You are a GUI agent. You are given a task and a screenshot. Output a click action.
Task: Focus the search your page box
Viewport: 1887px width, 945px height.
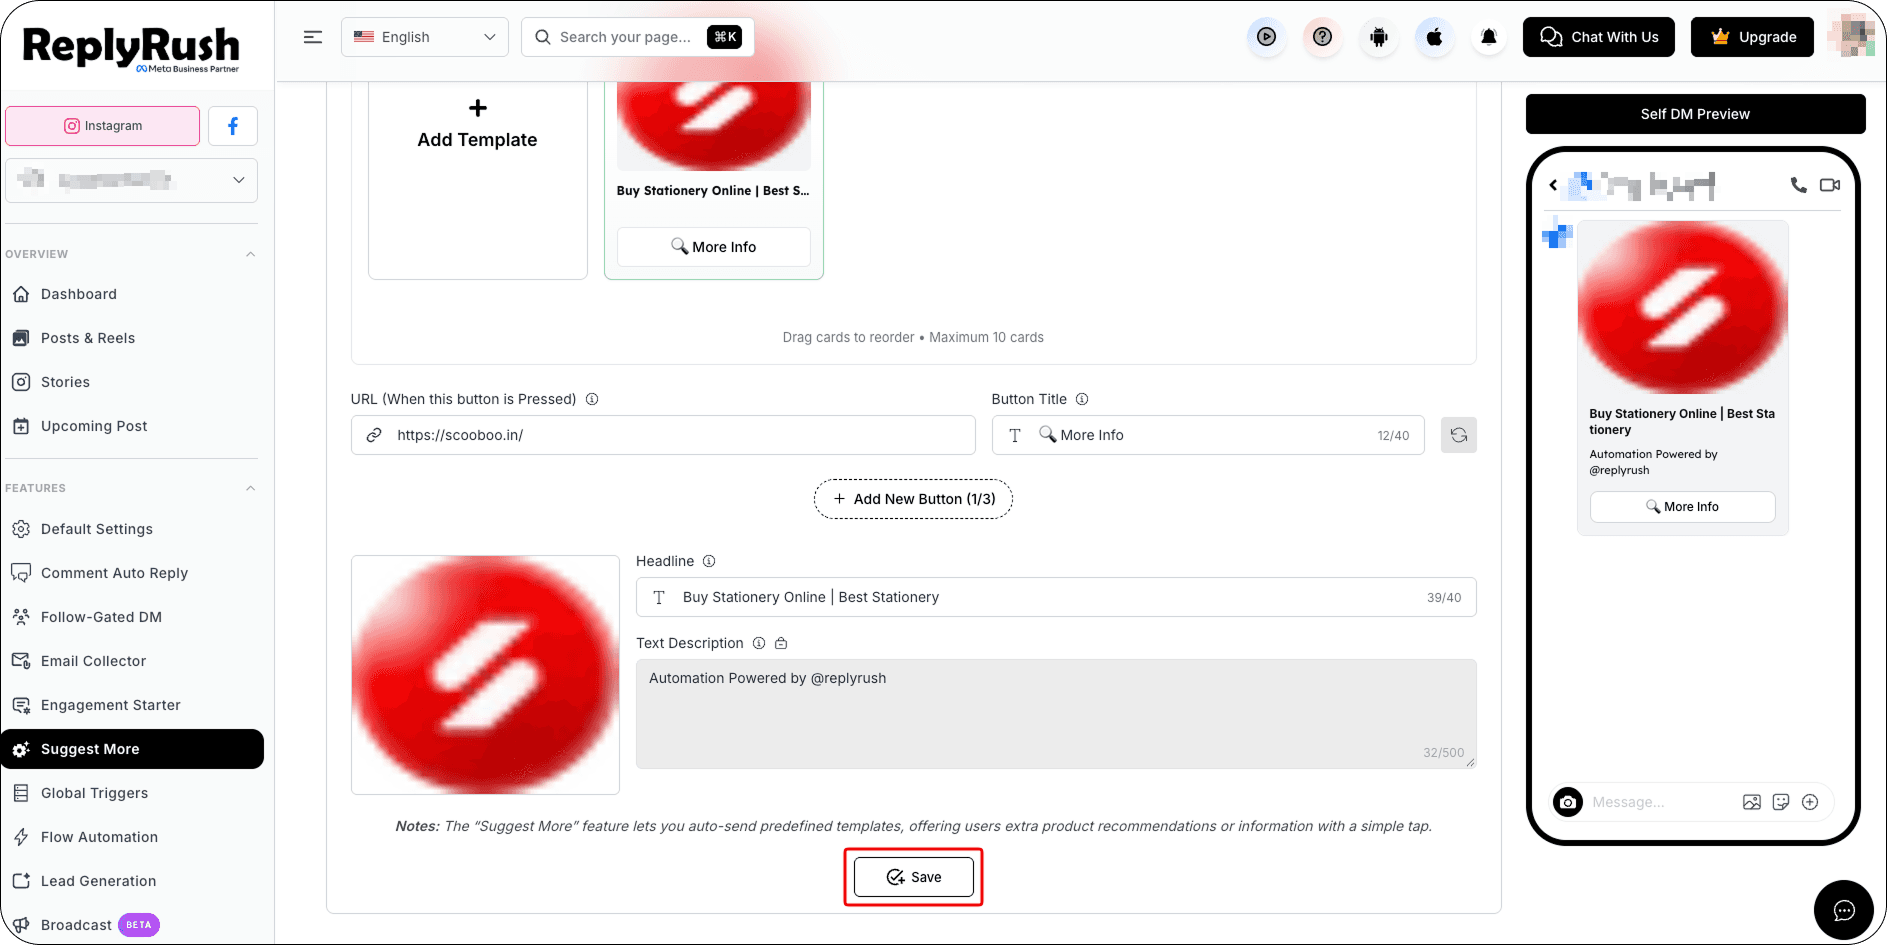(x=638, y=37)
